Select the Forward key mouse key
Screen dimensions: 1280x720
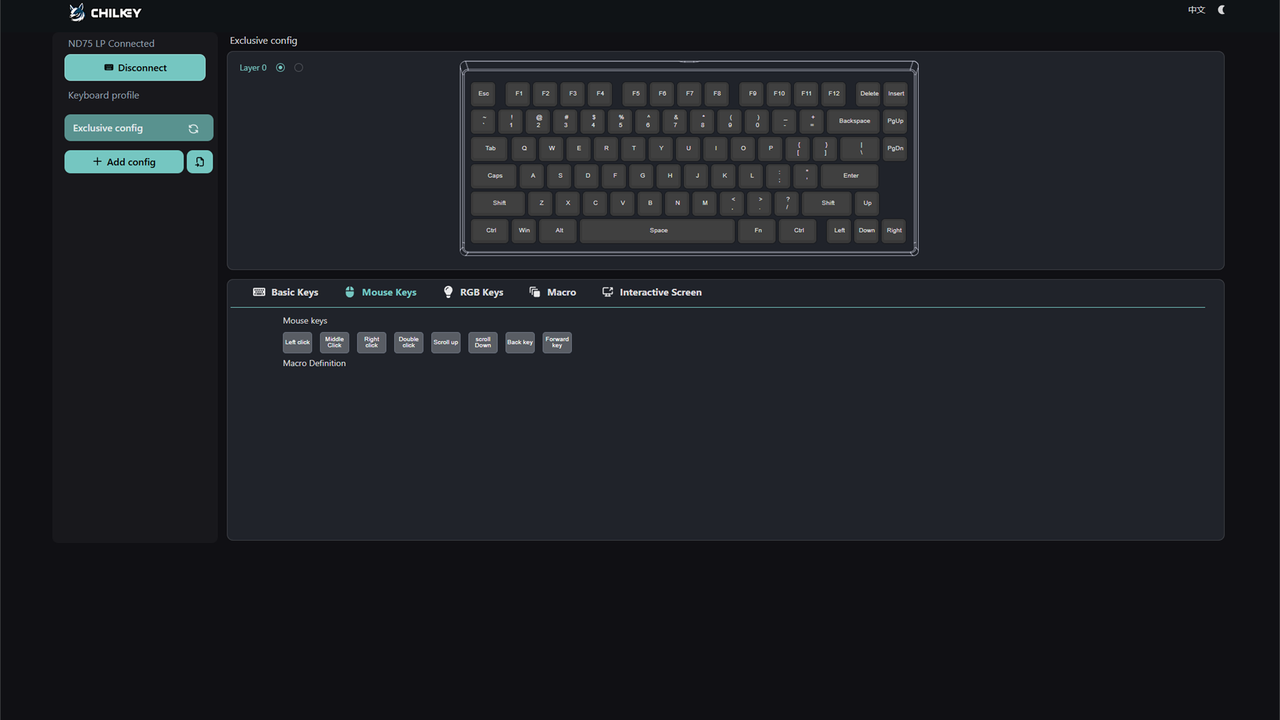(x=557, y=342)
